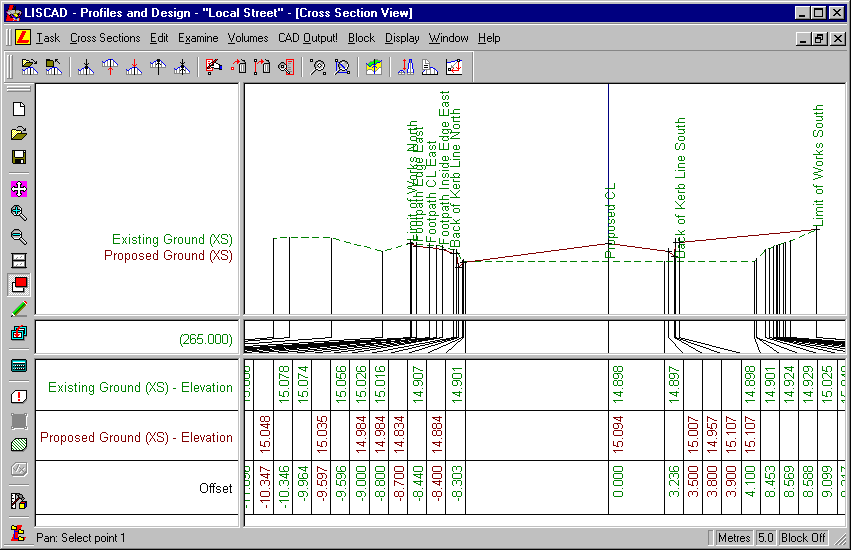This screenshot has width=851, height=550.
Task: Open the Volumes menu
Action: click(x=247, y=38)
